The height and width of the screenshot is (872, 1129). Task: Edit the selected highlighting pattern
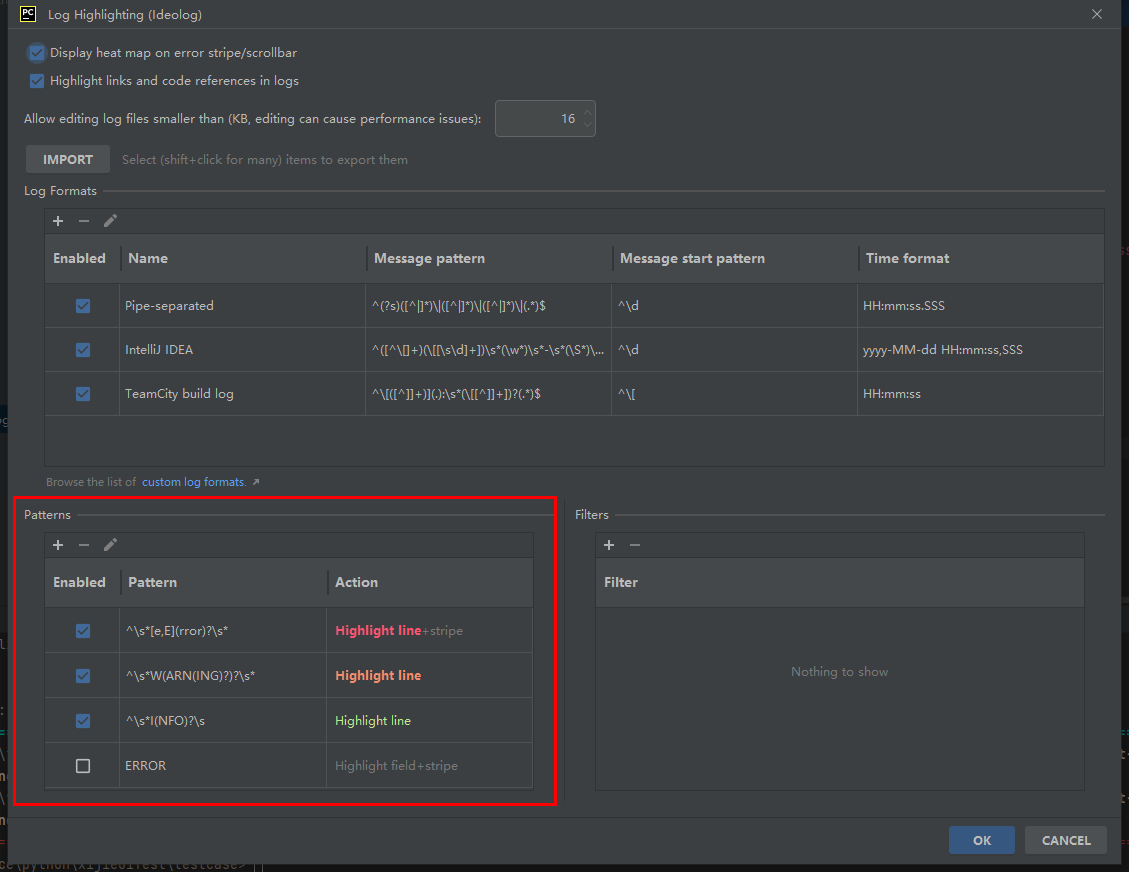pyautogui.click(x=110, y=545)
